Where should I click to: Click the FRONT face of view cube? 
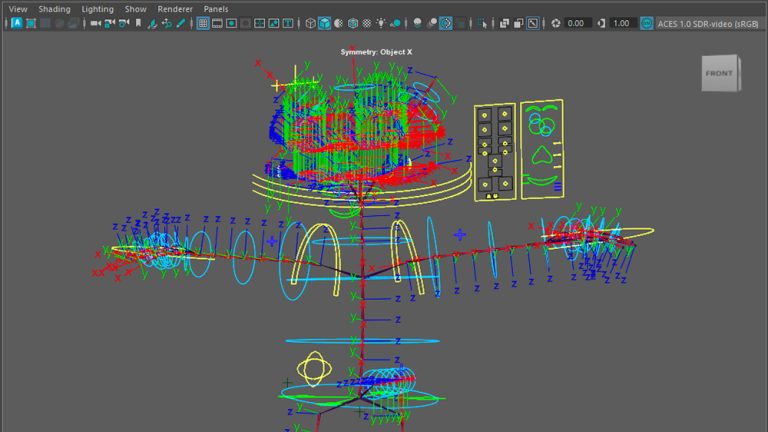tap(718, 74)
